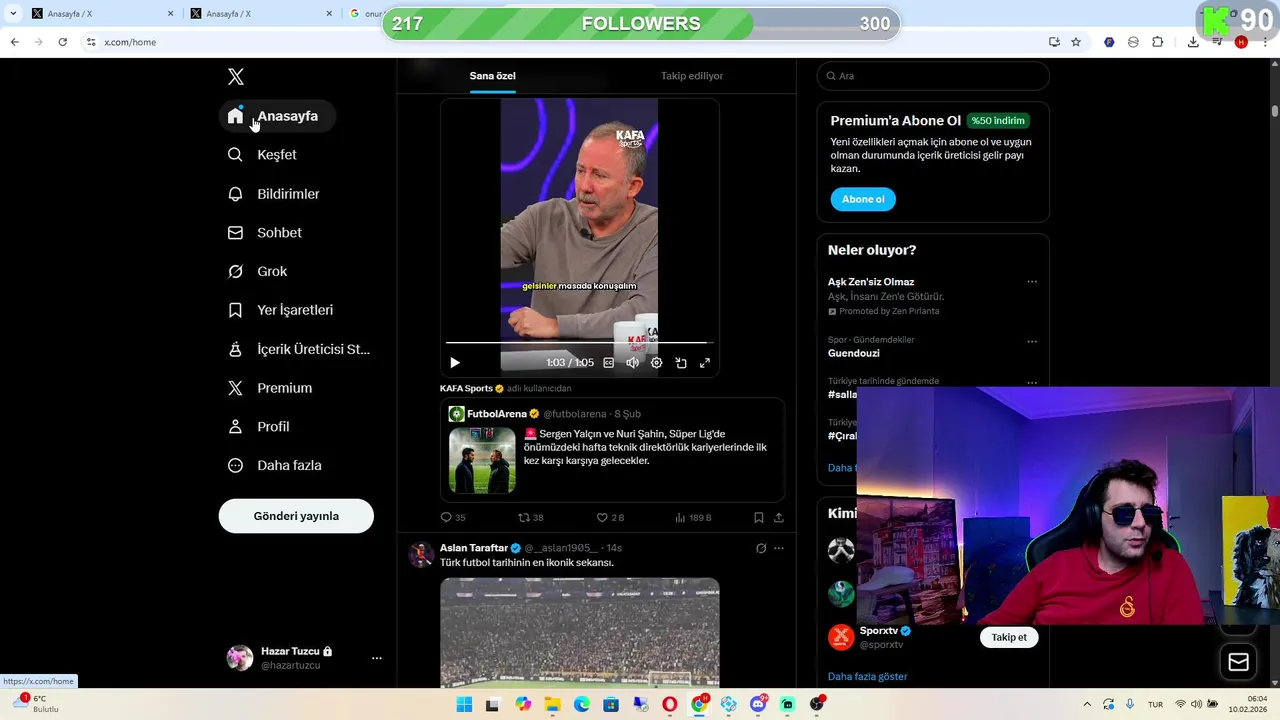Viewport: 1280px width, 720px height.
Task: Click Daha fazla göster link
Action: (867, 677)
